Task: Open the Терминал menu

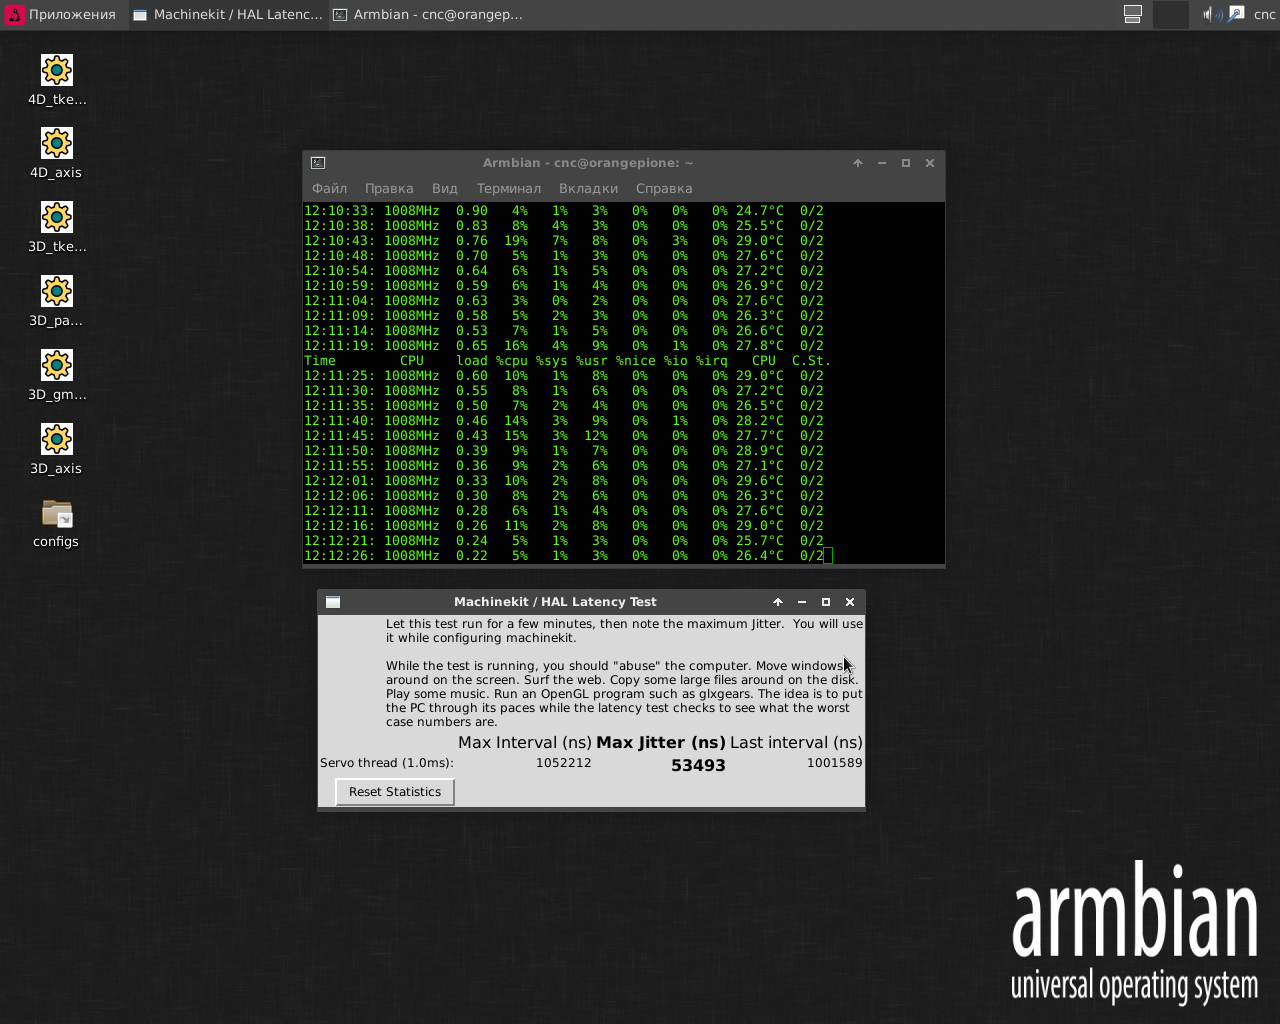Action: pos(509,188)
